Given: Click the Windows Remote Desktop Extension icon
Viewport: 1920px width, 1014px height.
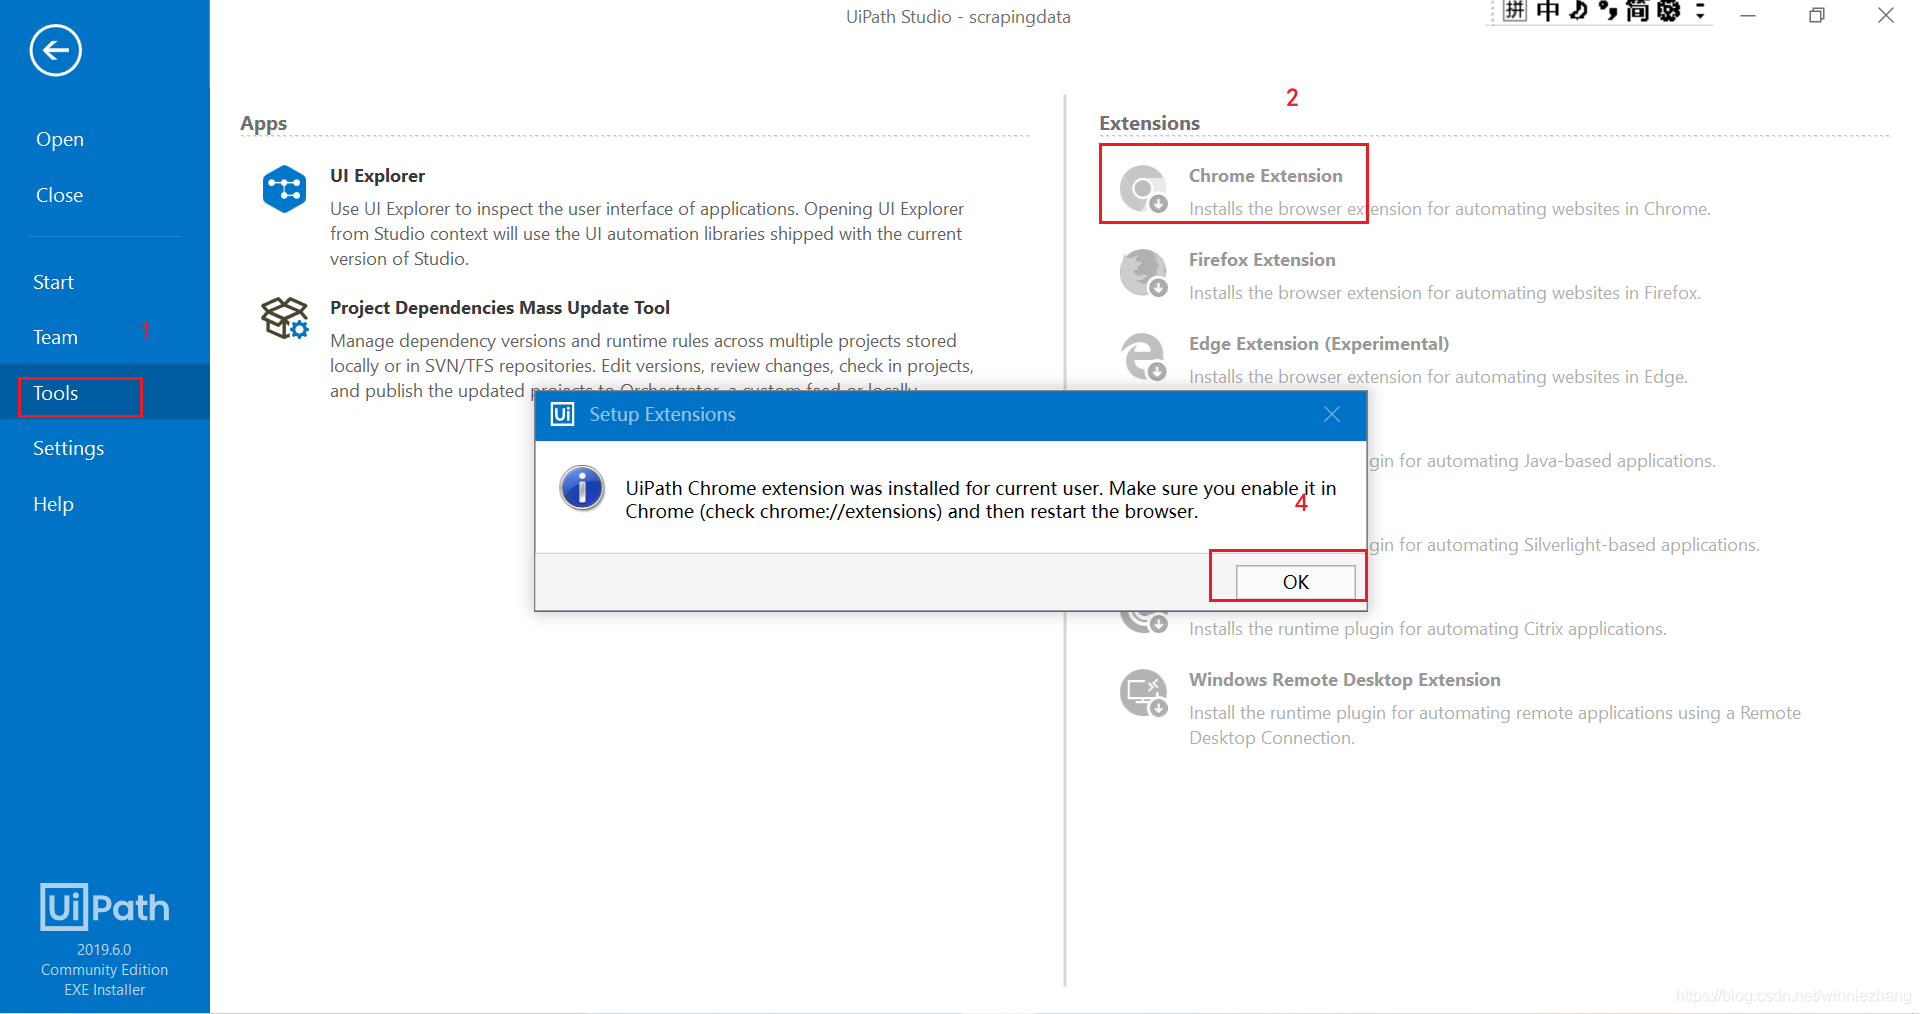Looking at the screenshot, I should 1144,693.
